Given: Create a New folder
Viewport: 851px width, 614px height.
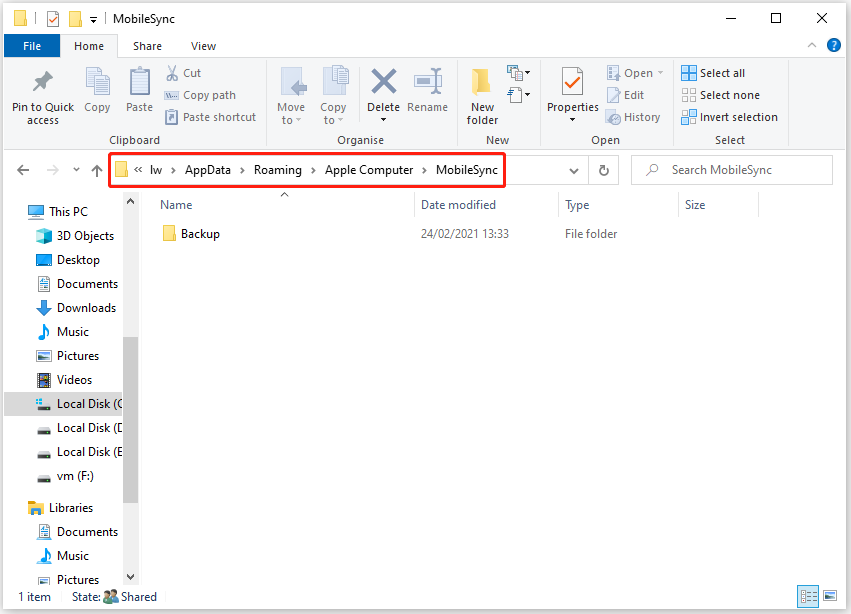Looking at the screenshot, I should click(482, 97).
